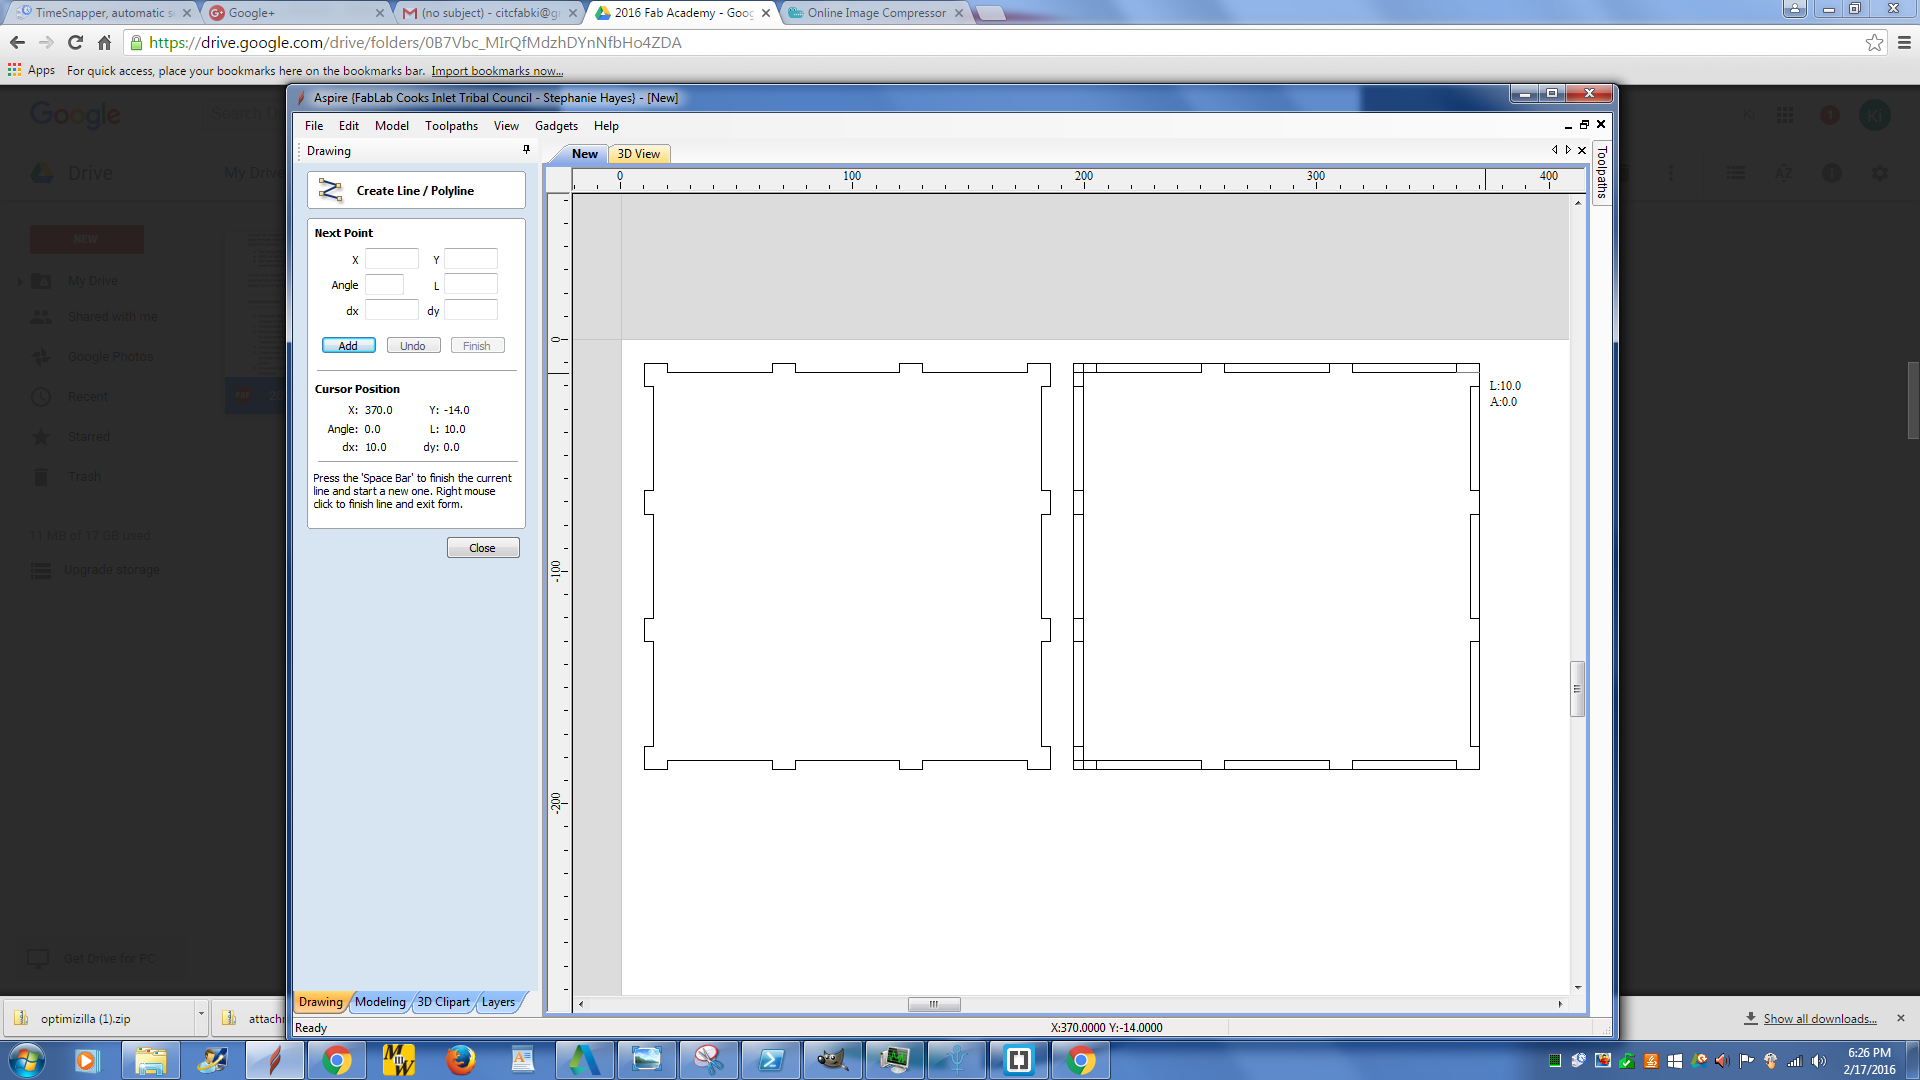
Task: Switch to the 3D Clipart tab
Action: click(443, 1002)
